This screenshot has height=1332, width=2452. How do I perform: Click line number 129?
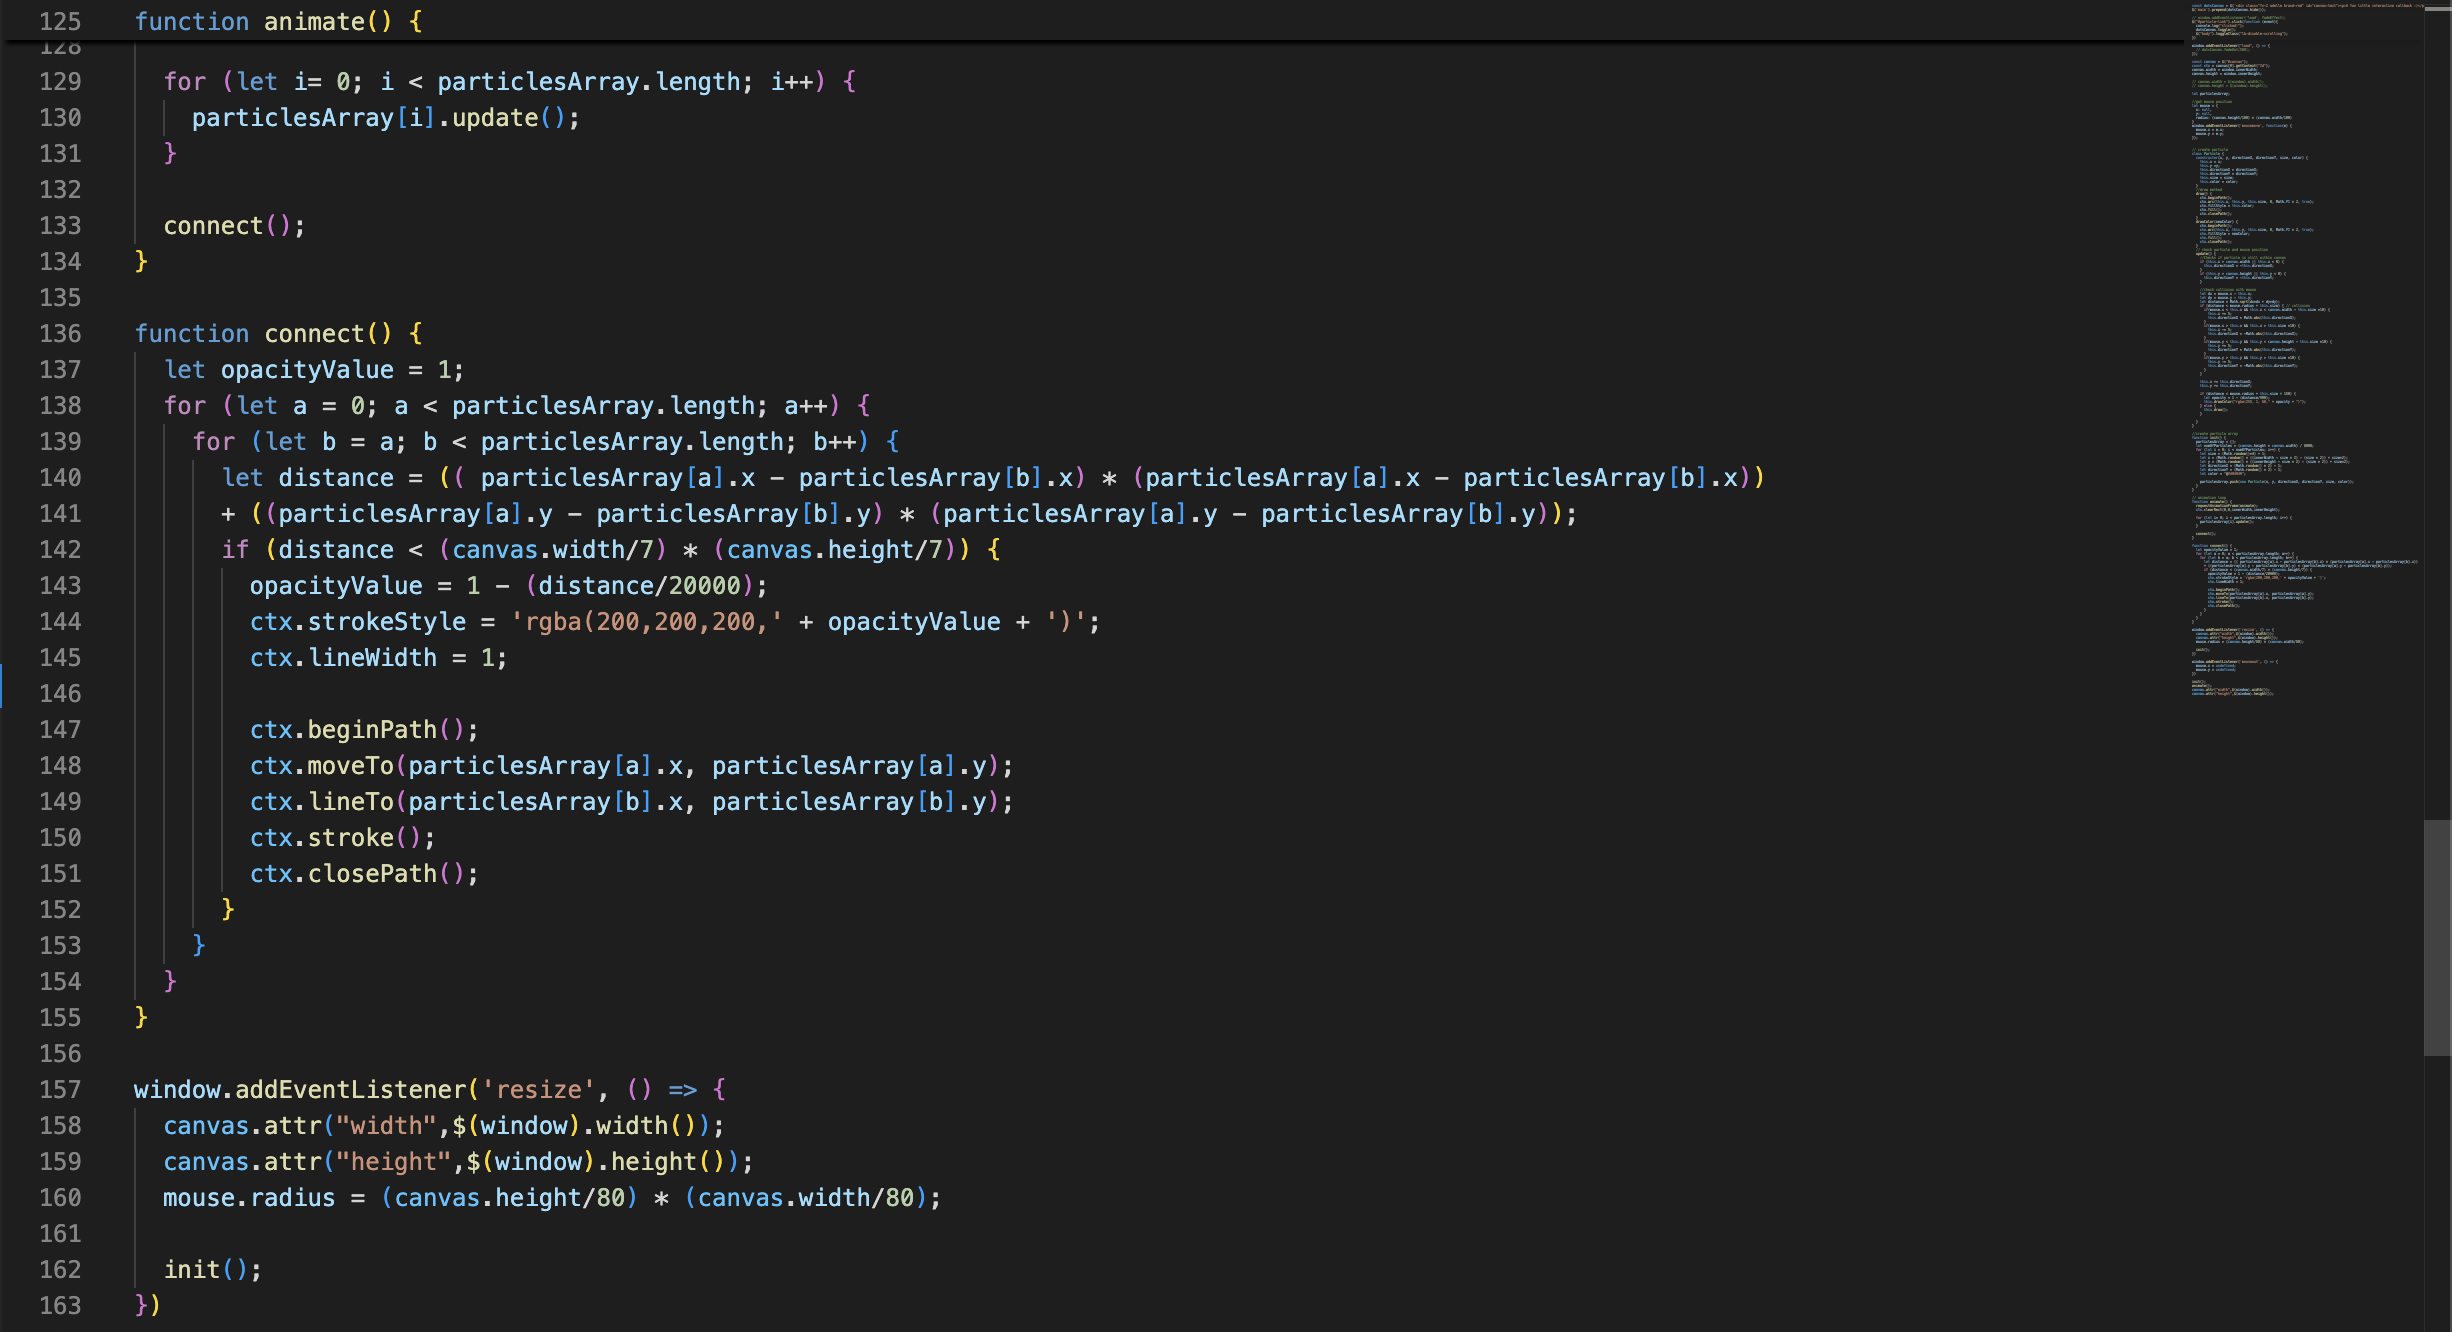[60, 81]
